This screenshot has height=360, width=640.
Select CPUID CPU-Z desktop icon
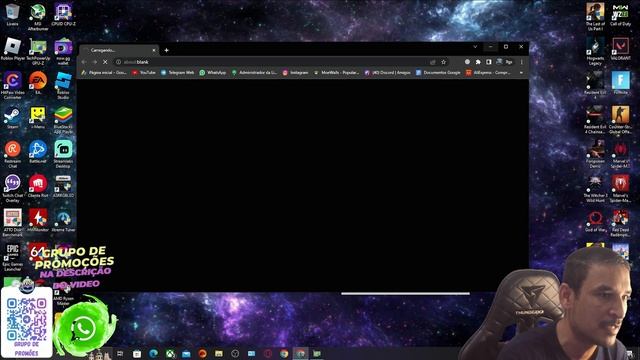click(63, 15)
